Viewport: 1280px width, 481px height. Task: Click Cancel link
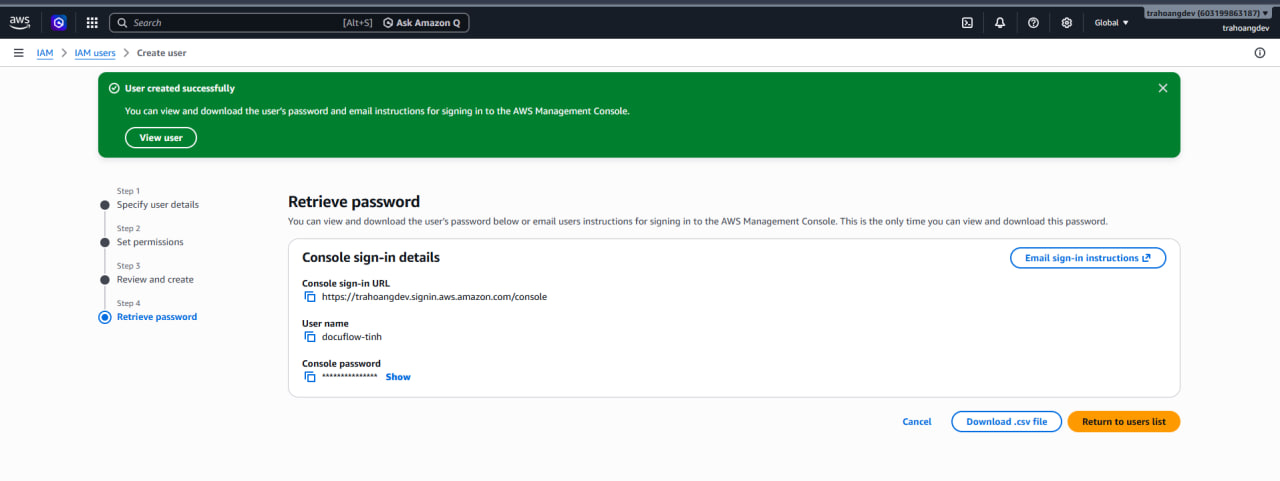click(917, 422)
